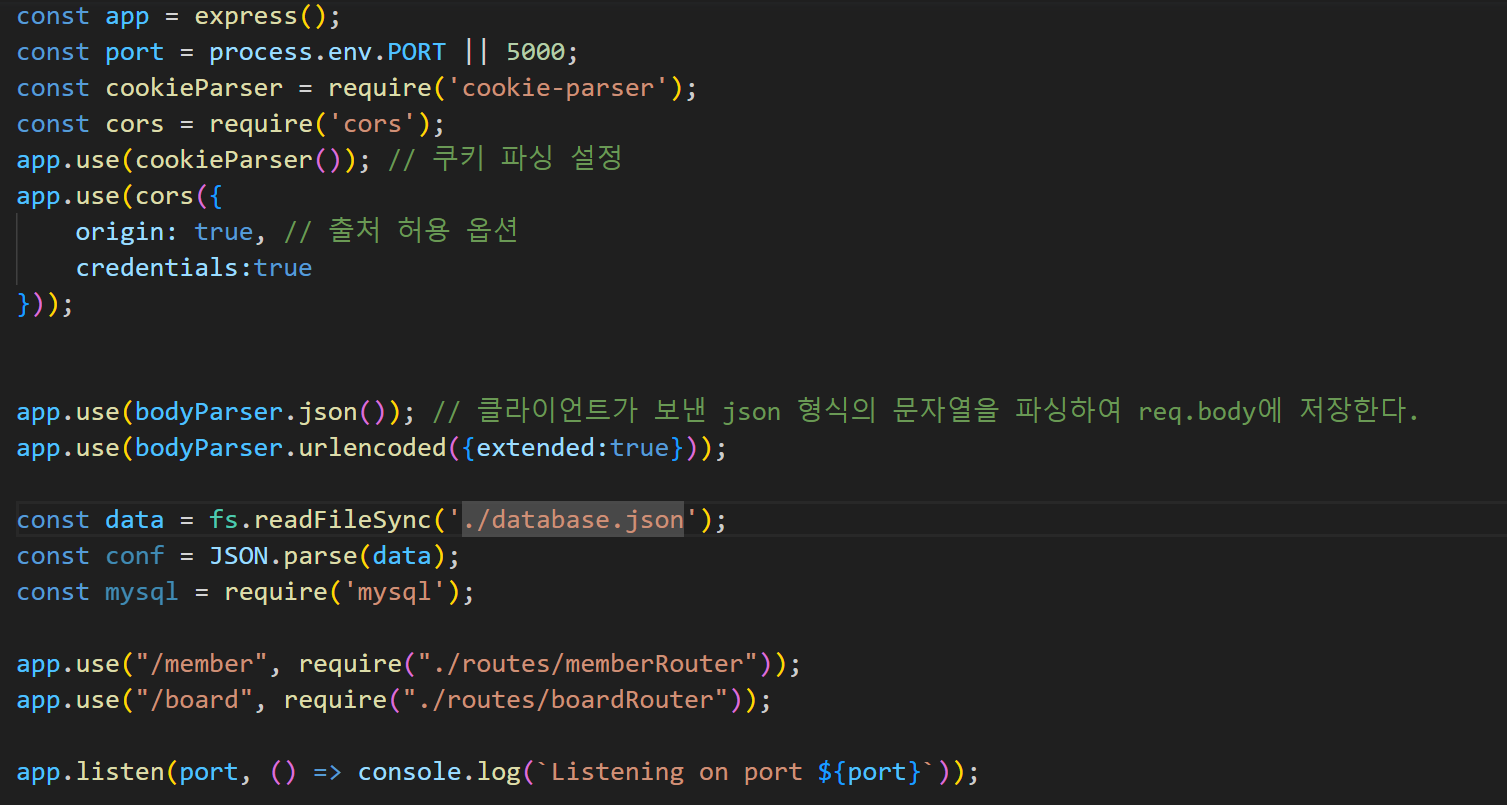The image size is (1507, 805).
Task: Click the '${port}' template expression
Action: click(869, 772)
